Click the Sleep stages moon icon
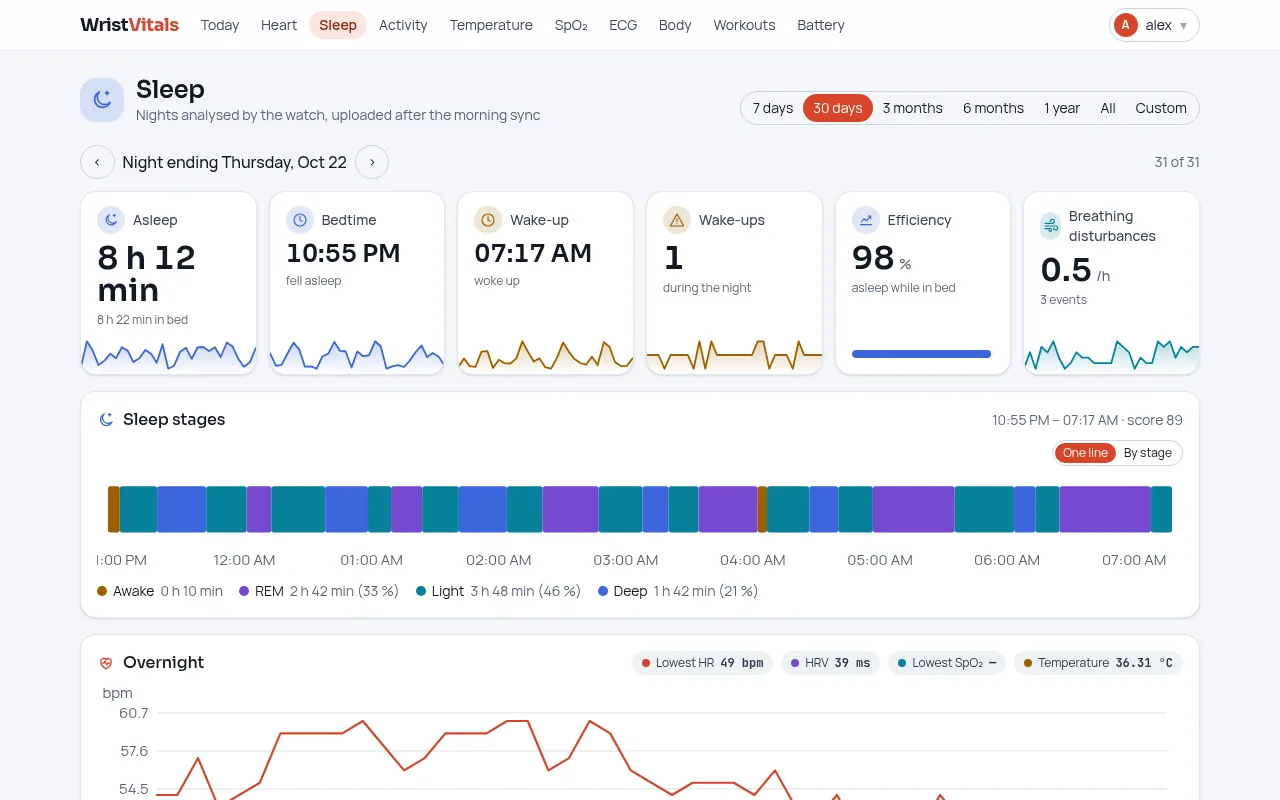The height and width of the screenshot is (800, 1280). point(106,420)
